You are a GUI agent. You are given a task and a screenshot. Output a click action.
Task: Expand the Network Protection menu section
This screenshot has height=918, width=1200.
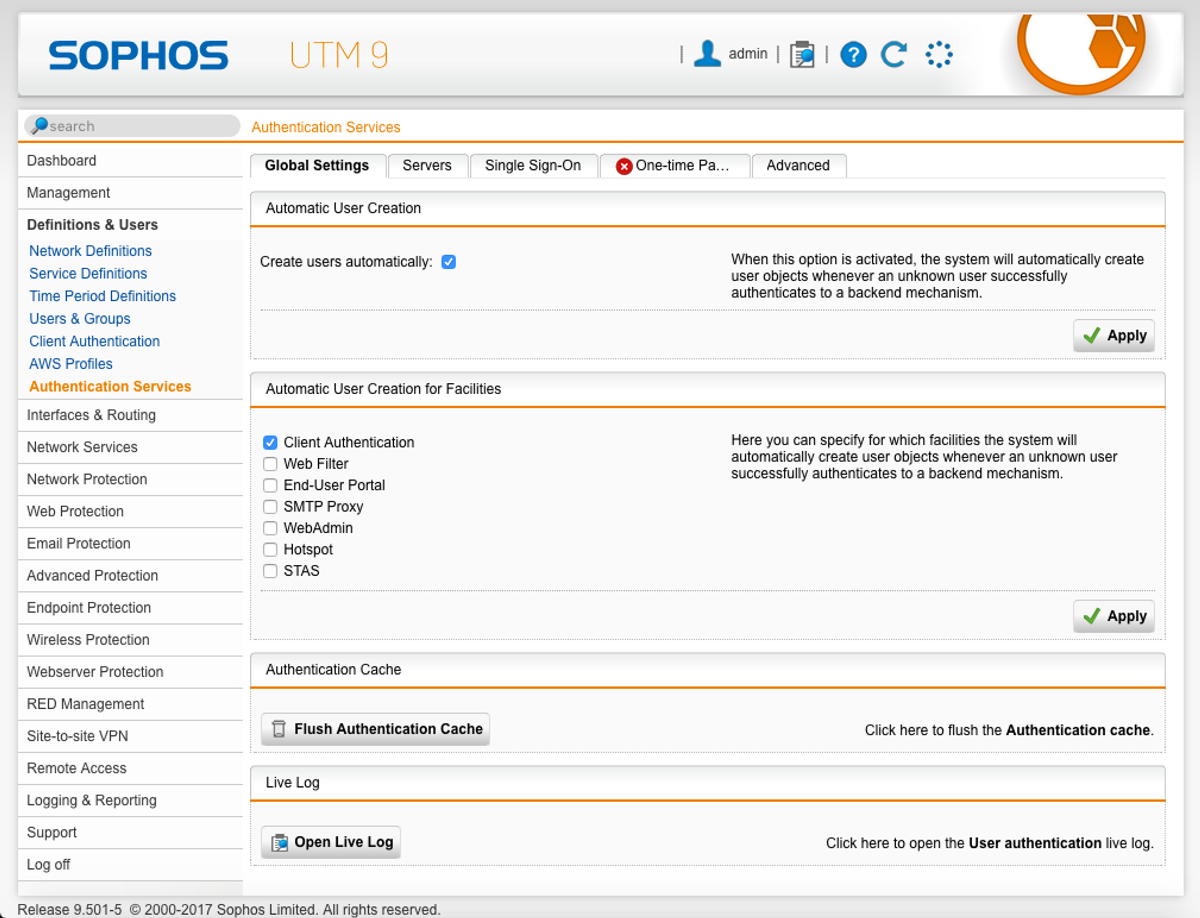(87, 479)
